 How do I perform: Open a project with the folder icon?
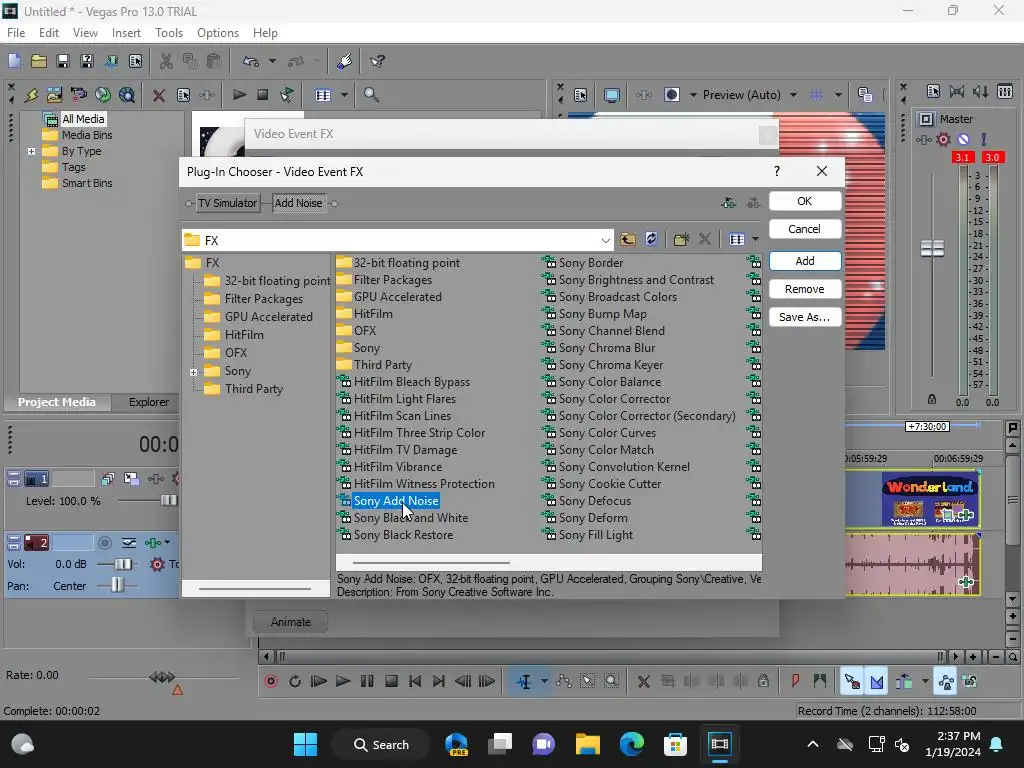[39, 61]
